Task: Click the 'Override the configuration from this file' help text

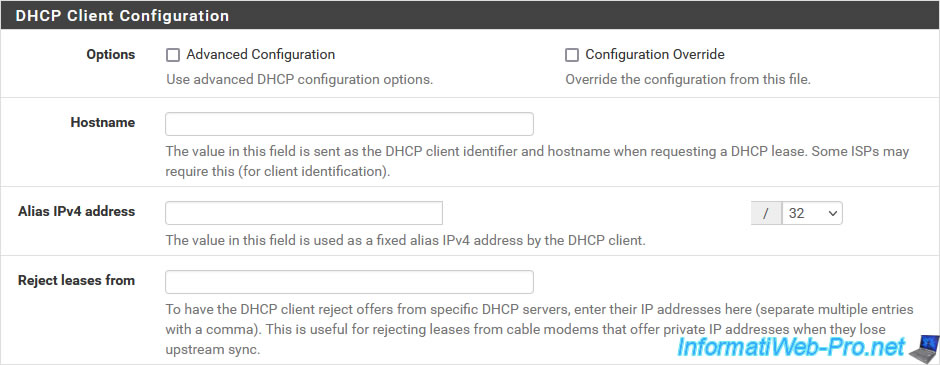Action: point(688,79)
